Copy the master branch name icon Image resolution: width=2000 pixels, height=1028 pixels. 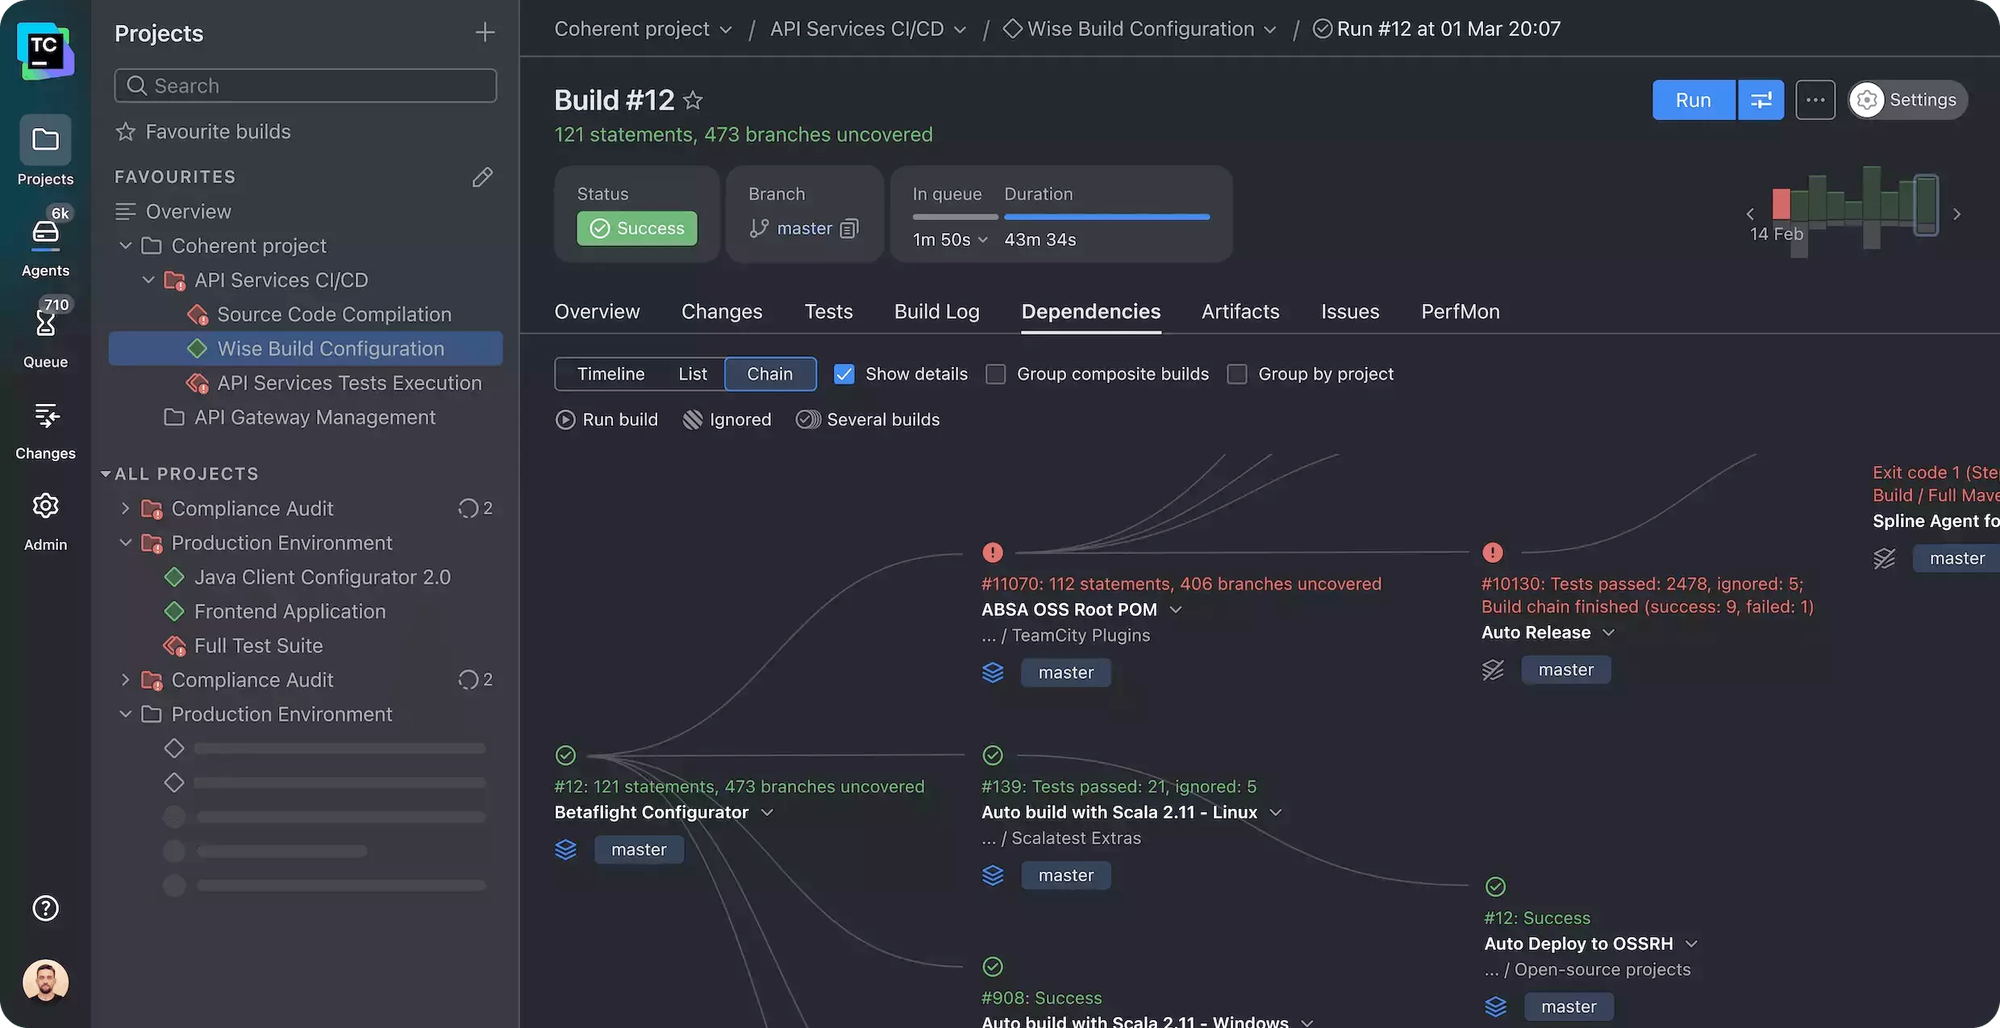tap(849, 229)
